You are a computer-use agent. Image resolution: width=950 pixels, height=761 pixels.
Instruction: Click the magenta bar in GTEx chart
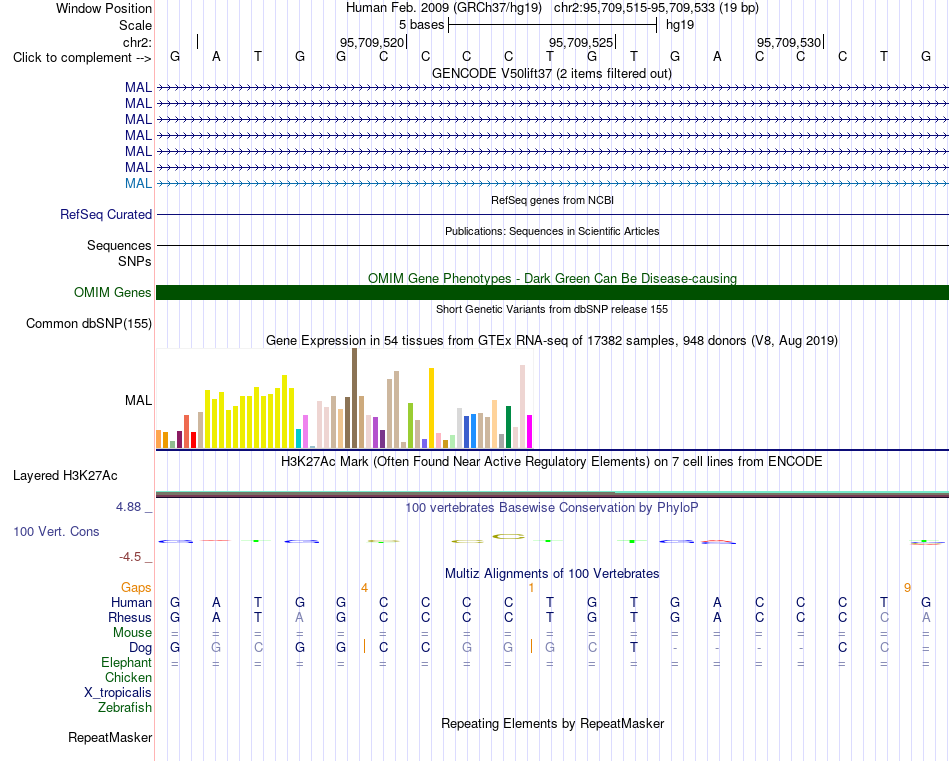[530, 431]
